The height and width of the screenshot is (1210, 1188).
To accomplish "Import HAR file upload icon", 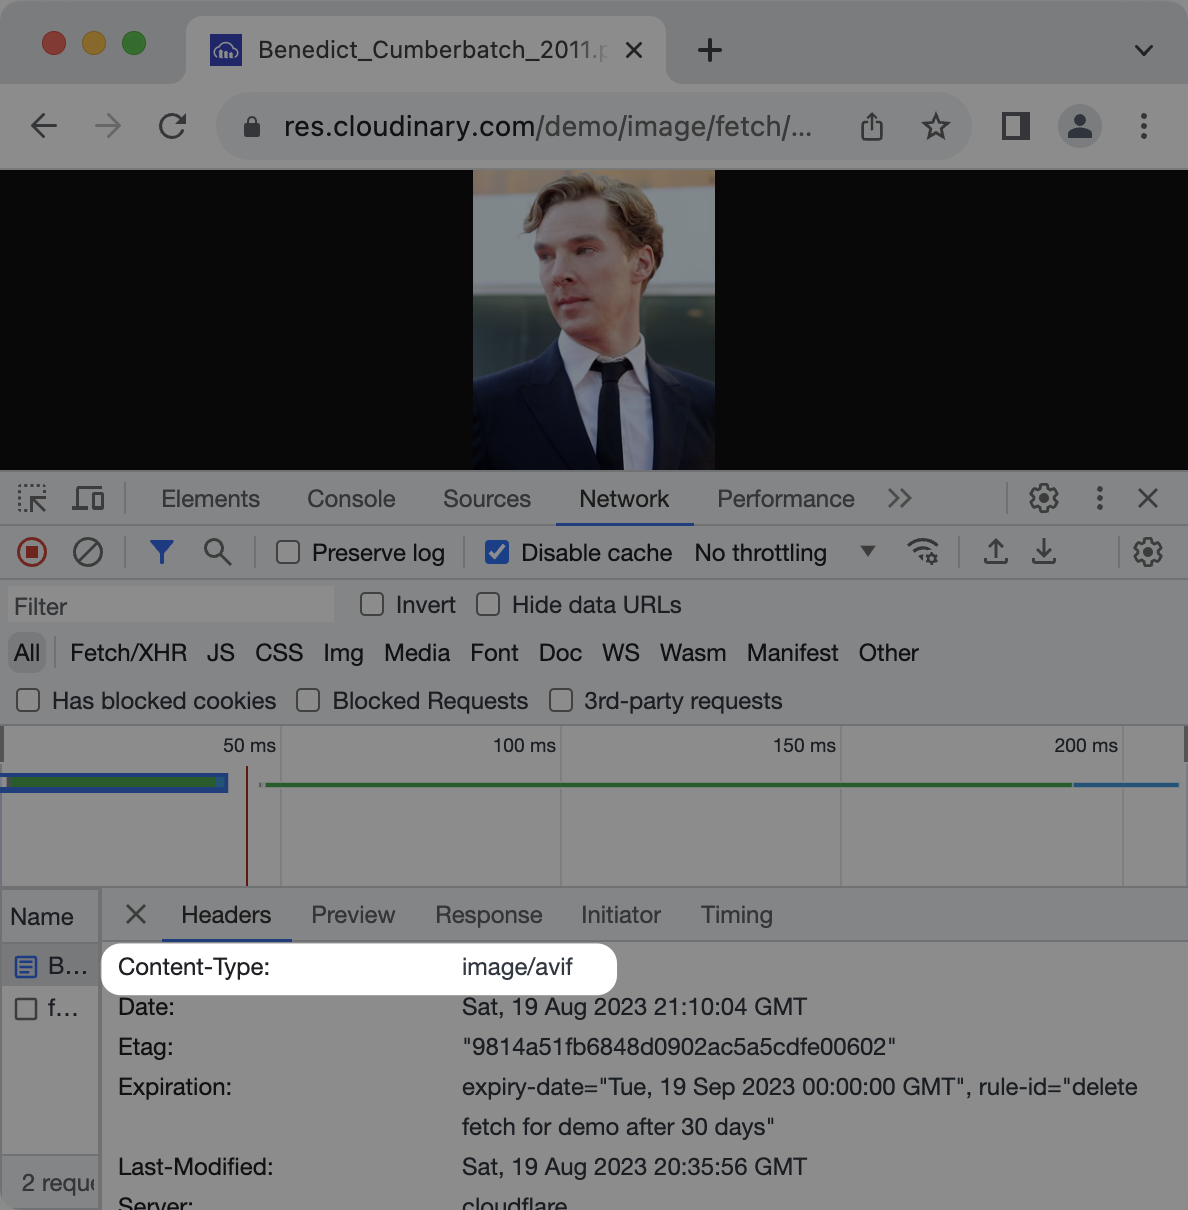I will point(996,552).
